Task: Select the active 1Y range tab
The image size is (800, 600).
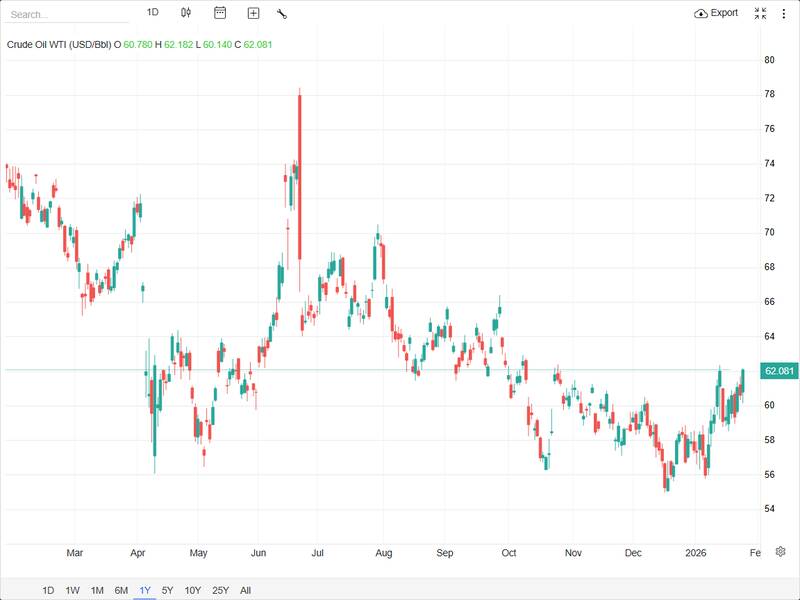Action: [x=145, y=590]
